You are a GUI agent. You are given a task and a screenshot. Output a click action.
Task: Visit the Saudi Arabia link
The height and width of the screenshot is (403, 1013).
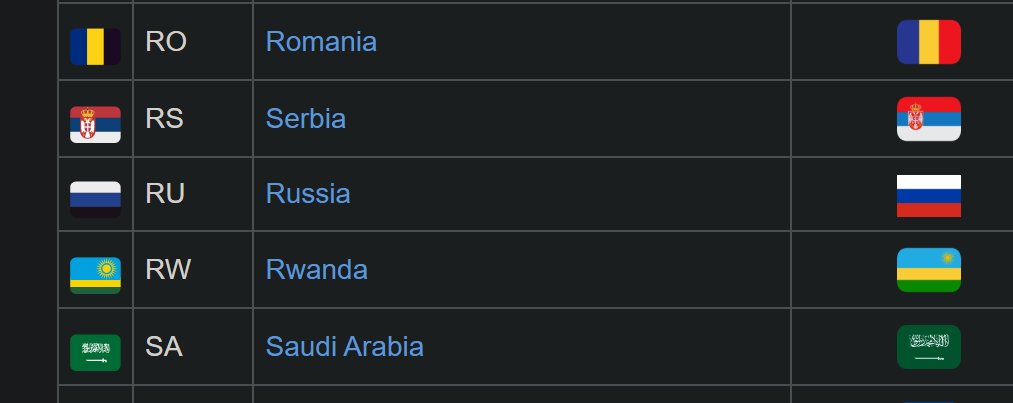point(344,347)
